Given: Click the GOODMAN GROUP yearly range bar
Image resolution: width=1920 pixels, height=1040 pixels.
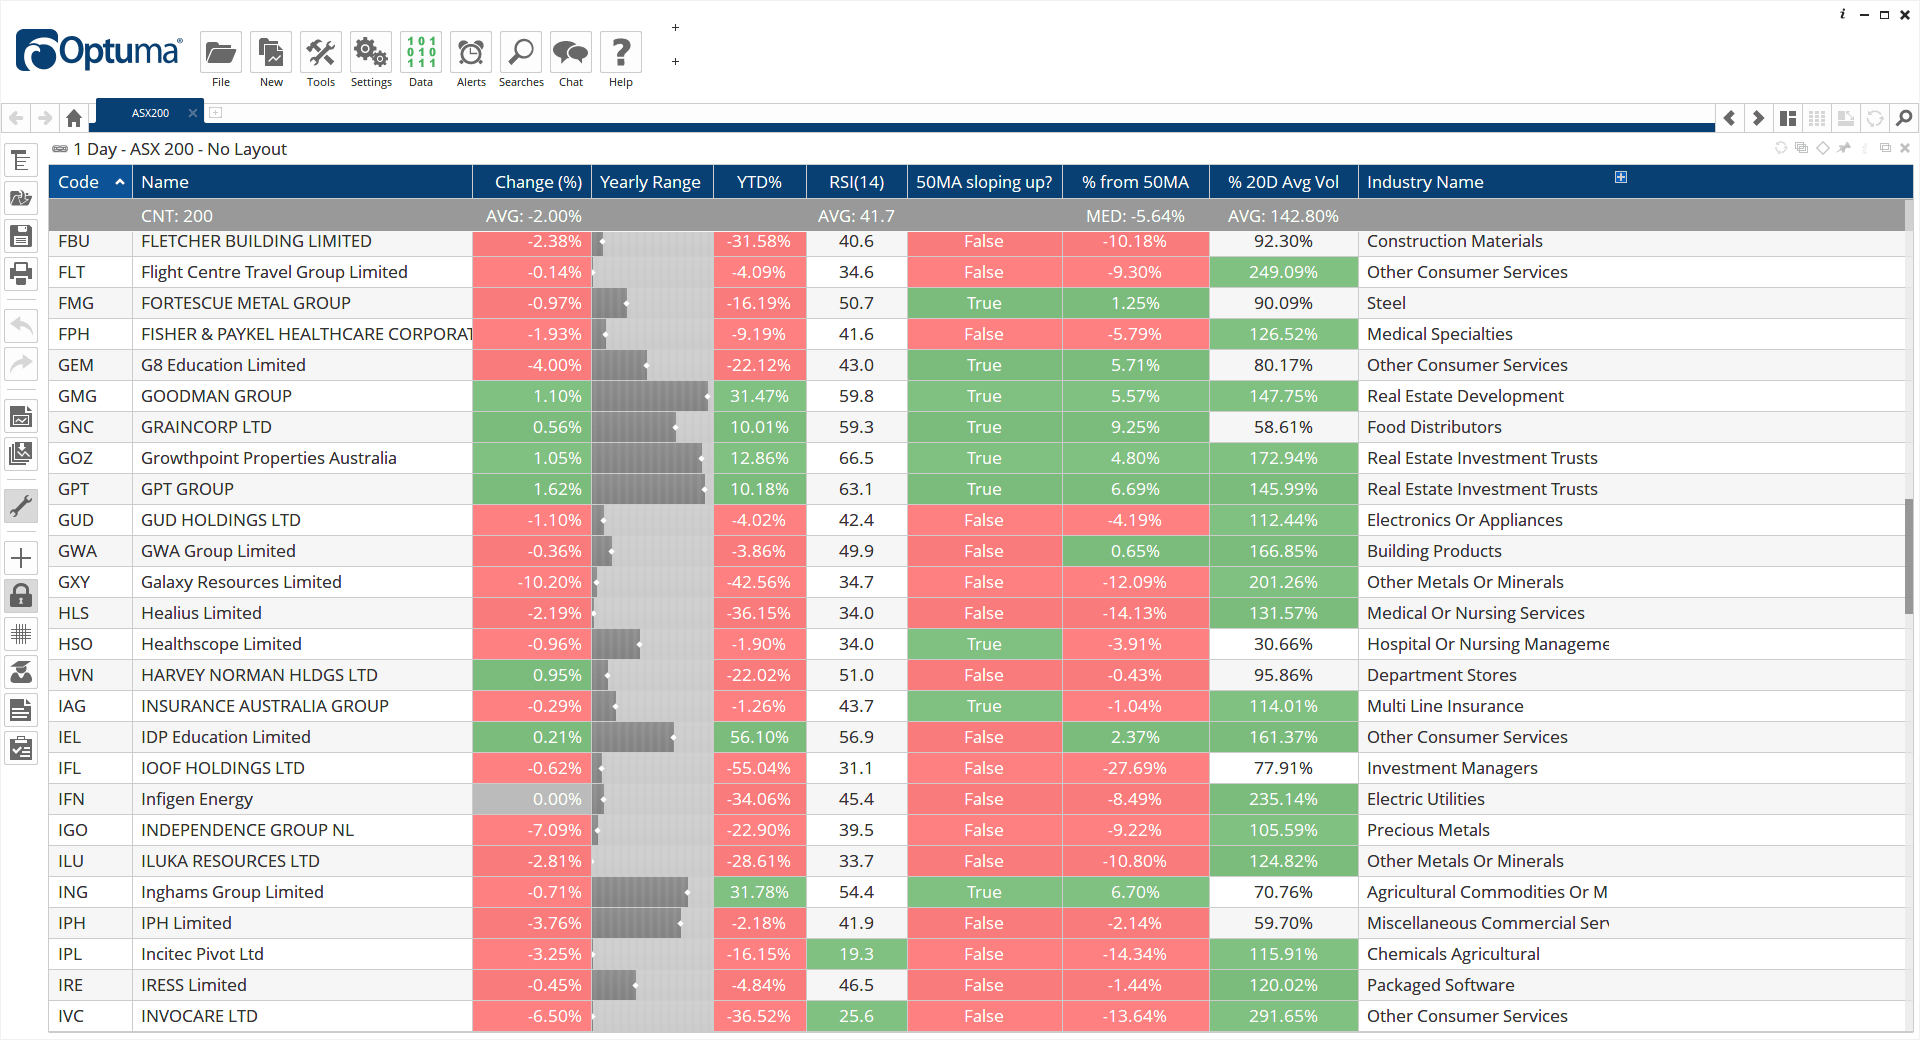Looking at the screenshot, I should tap(652, 396).
